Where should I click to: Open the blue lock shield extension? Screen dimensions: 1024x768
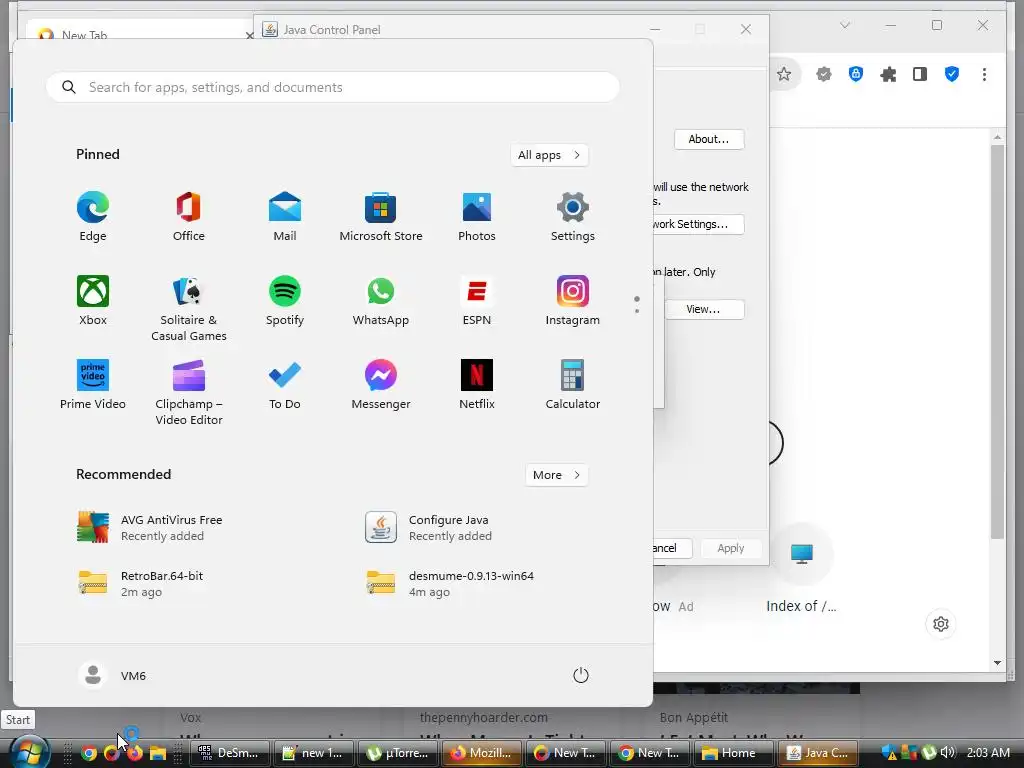click(x=856, y=74)
